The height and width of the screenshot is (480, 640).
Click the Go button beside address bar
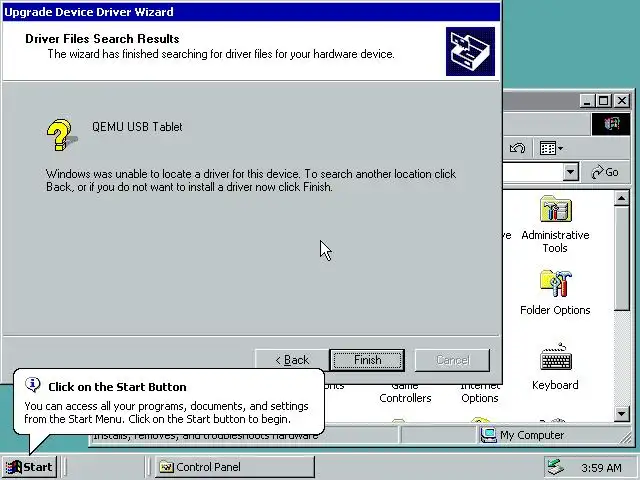click(605, 172)
